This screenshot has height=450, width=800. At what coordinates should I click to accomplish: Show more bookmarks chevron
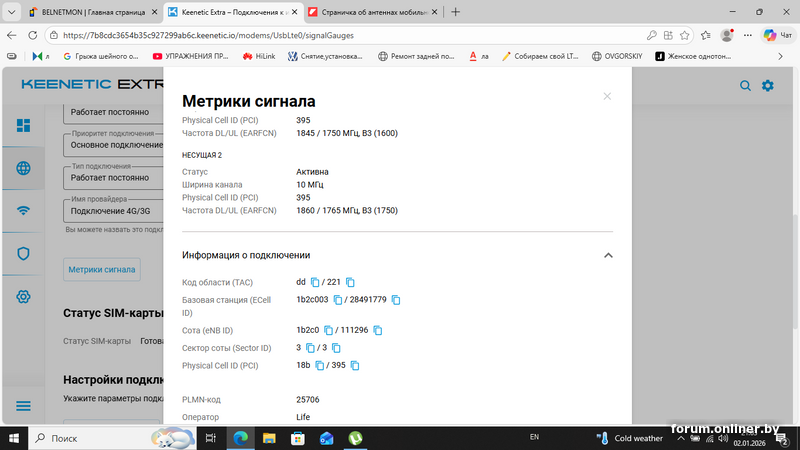coord(780,56)
